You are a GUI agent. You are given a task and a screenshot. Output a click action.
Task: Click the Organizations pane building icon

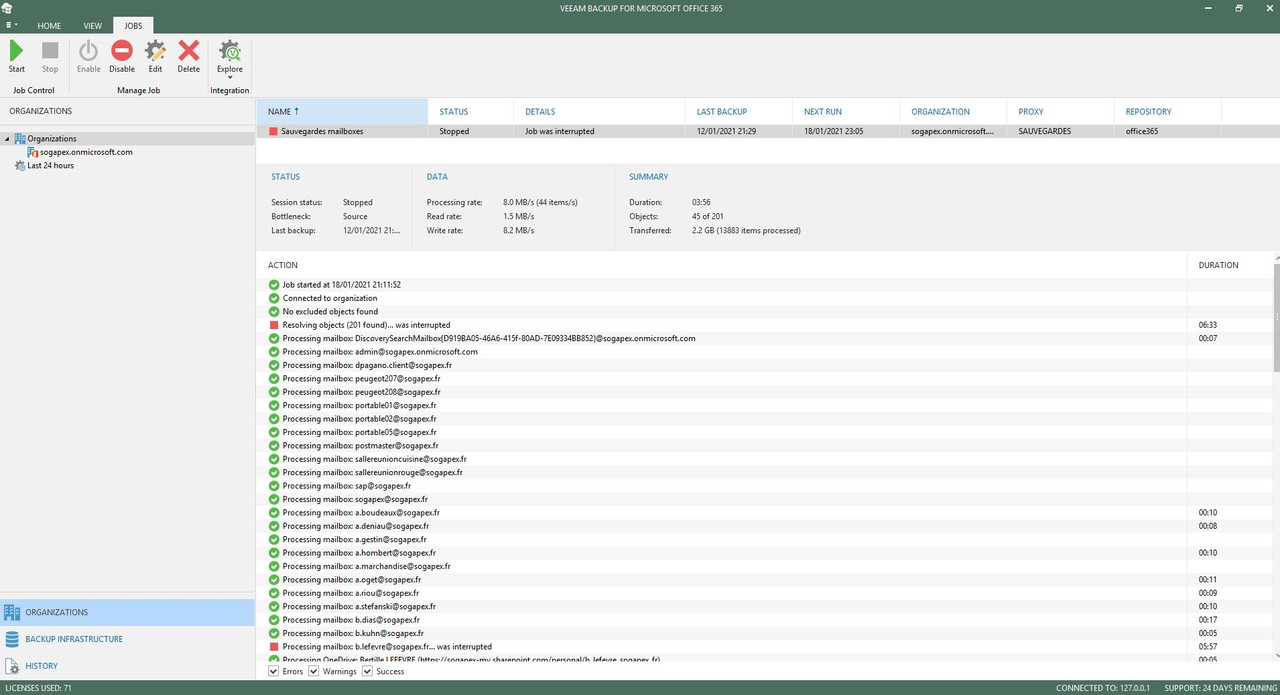click(x=12, y=612)
